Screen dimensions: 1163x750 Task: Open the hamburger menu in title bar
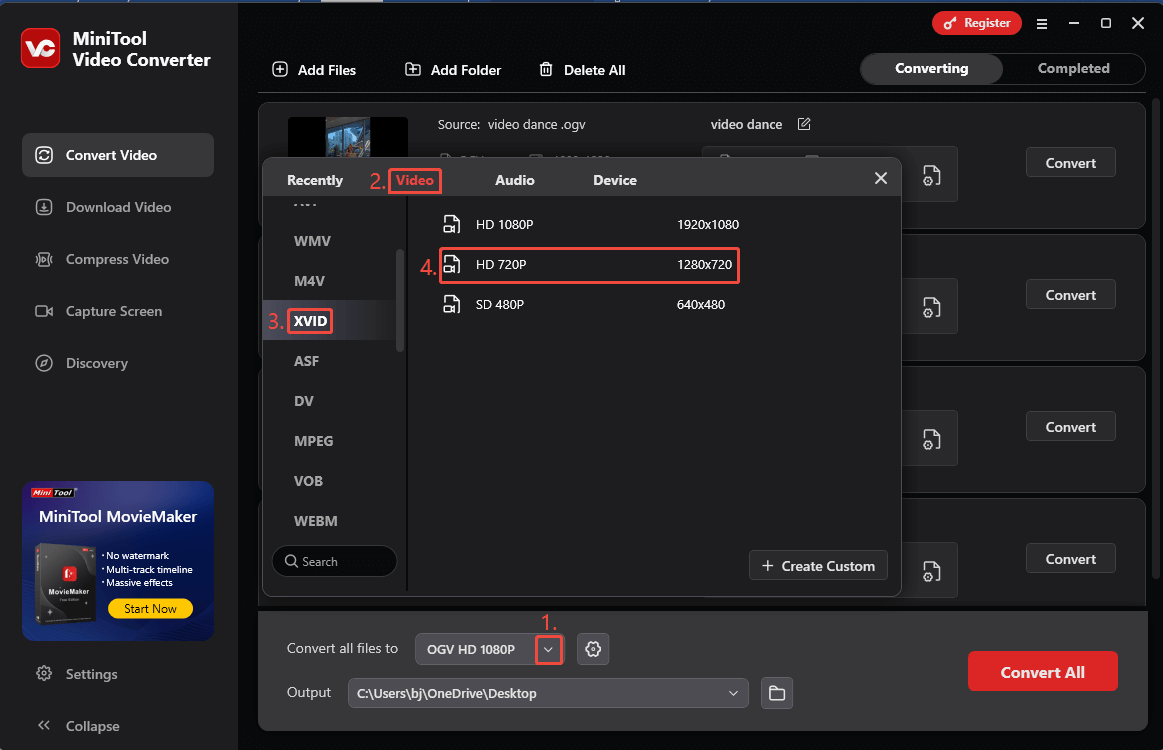[1041, 24]
